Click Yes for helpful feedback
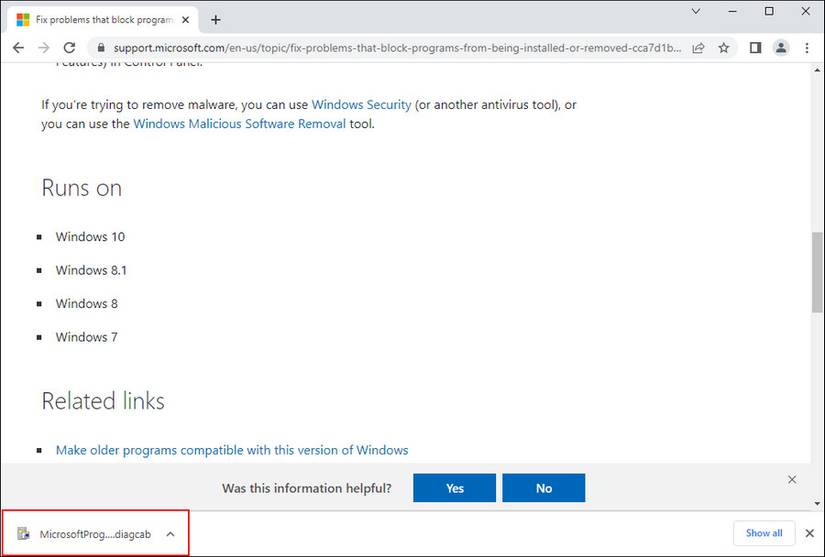Viewport: 825px width, 557px height. click(x=454, y=488)
